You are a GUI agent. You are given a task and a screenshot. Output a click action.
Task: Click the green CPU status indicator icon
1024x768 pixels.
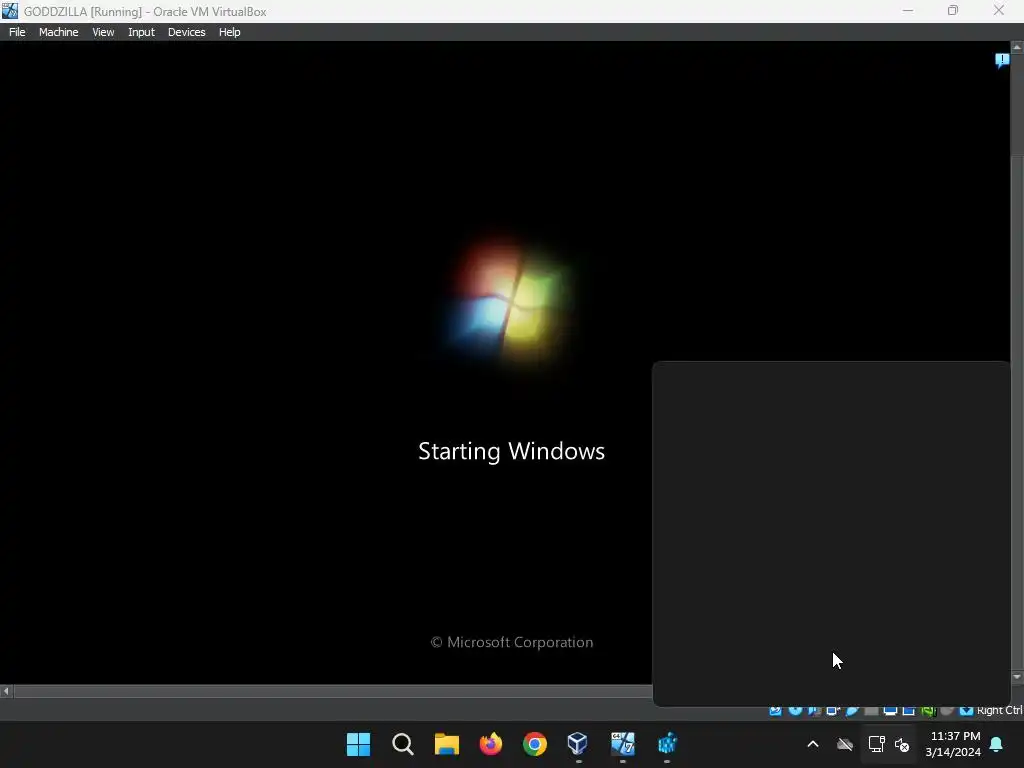coord(929,711)
